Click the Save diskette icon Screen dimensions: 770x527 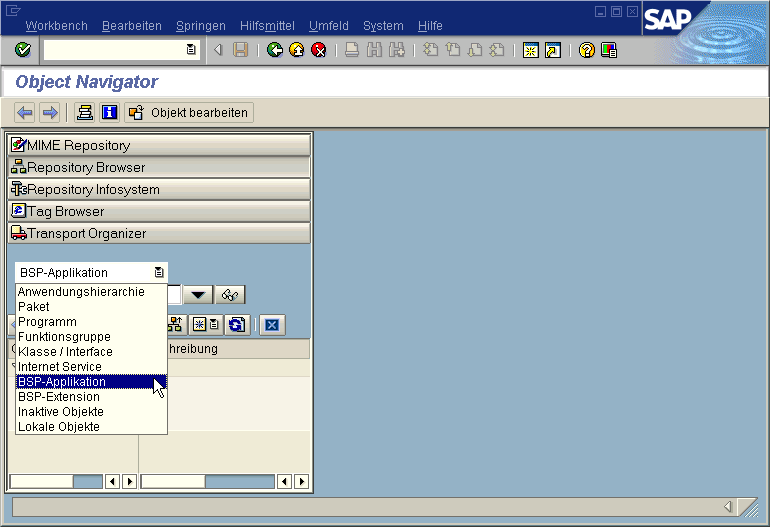tap(240, 50)
